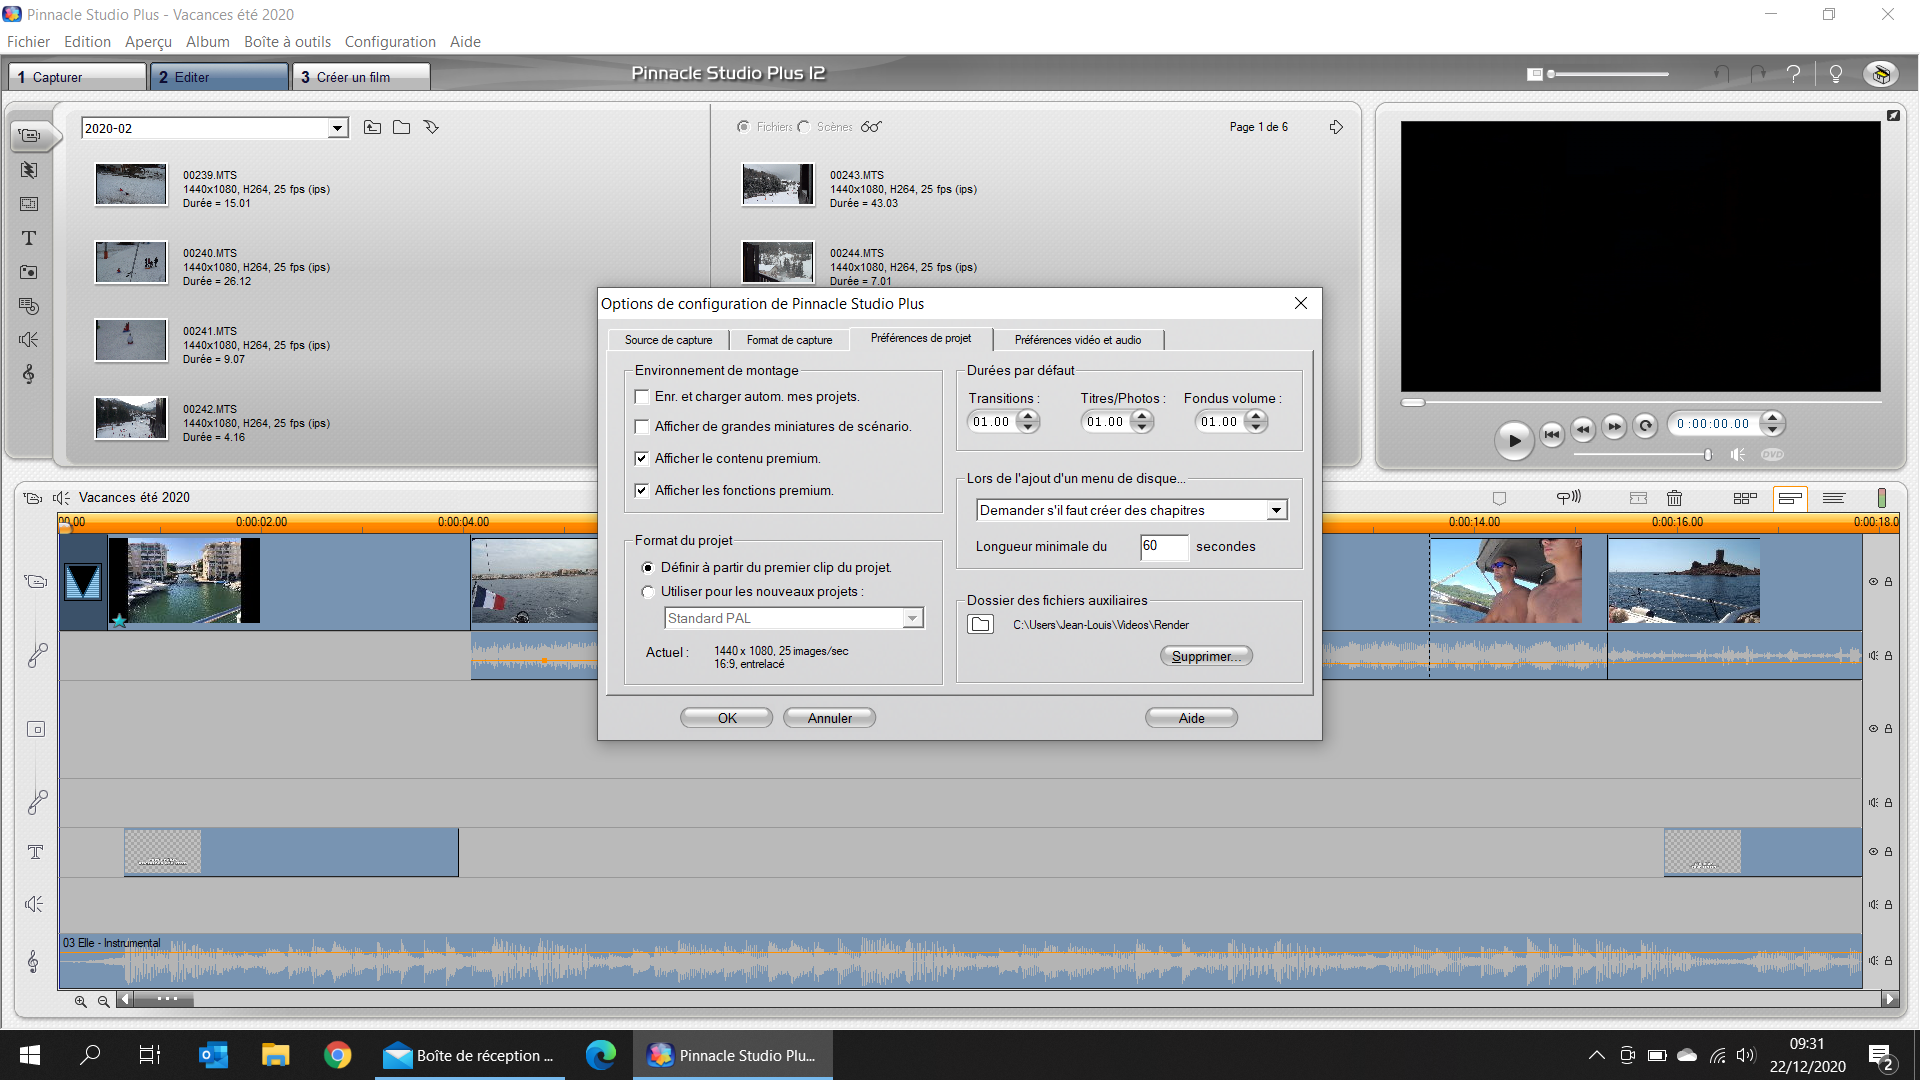Uncheck 'Afficher les fonctions premium'

coord(642,491)
